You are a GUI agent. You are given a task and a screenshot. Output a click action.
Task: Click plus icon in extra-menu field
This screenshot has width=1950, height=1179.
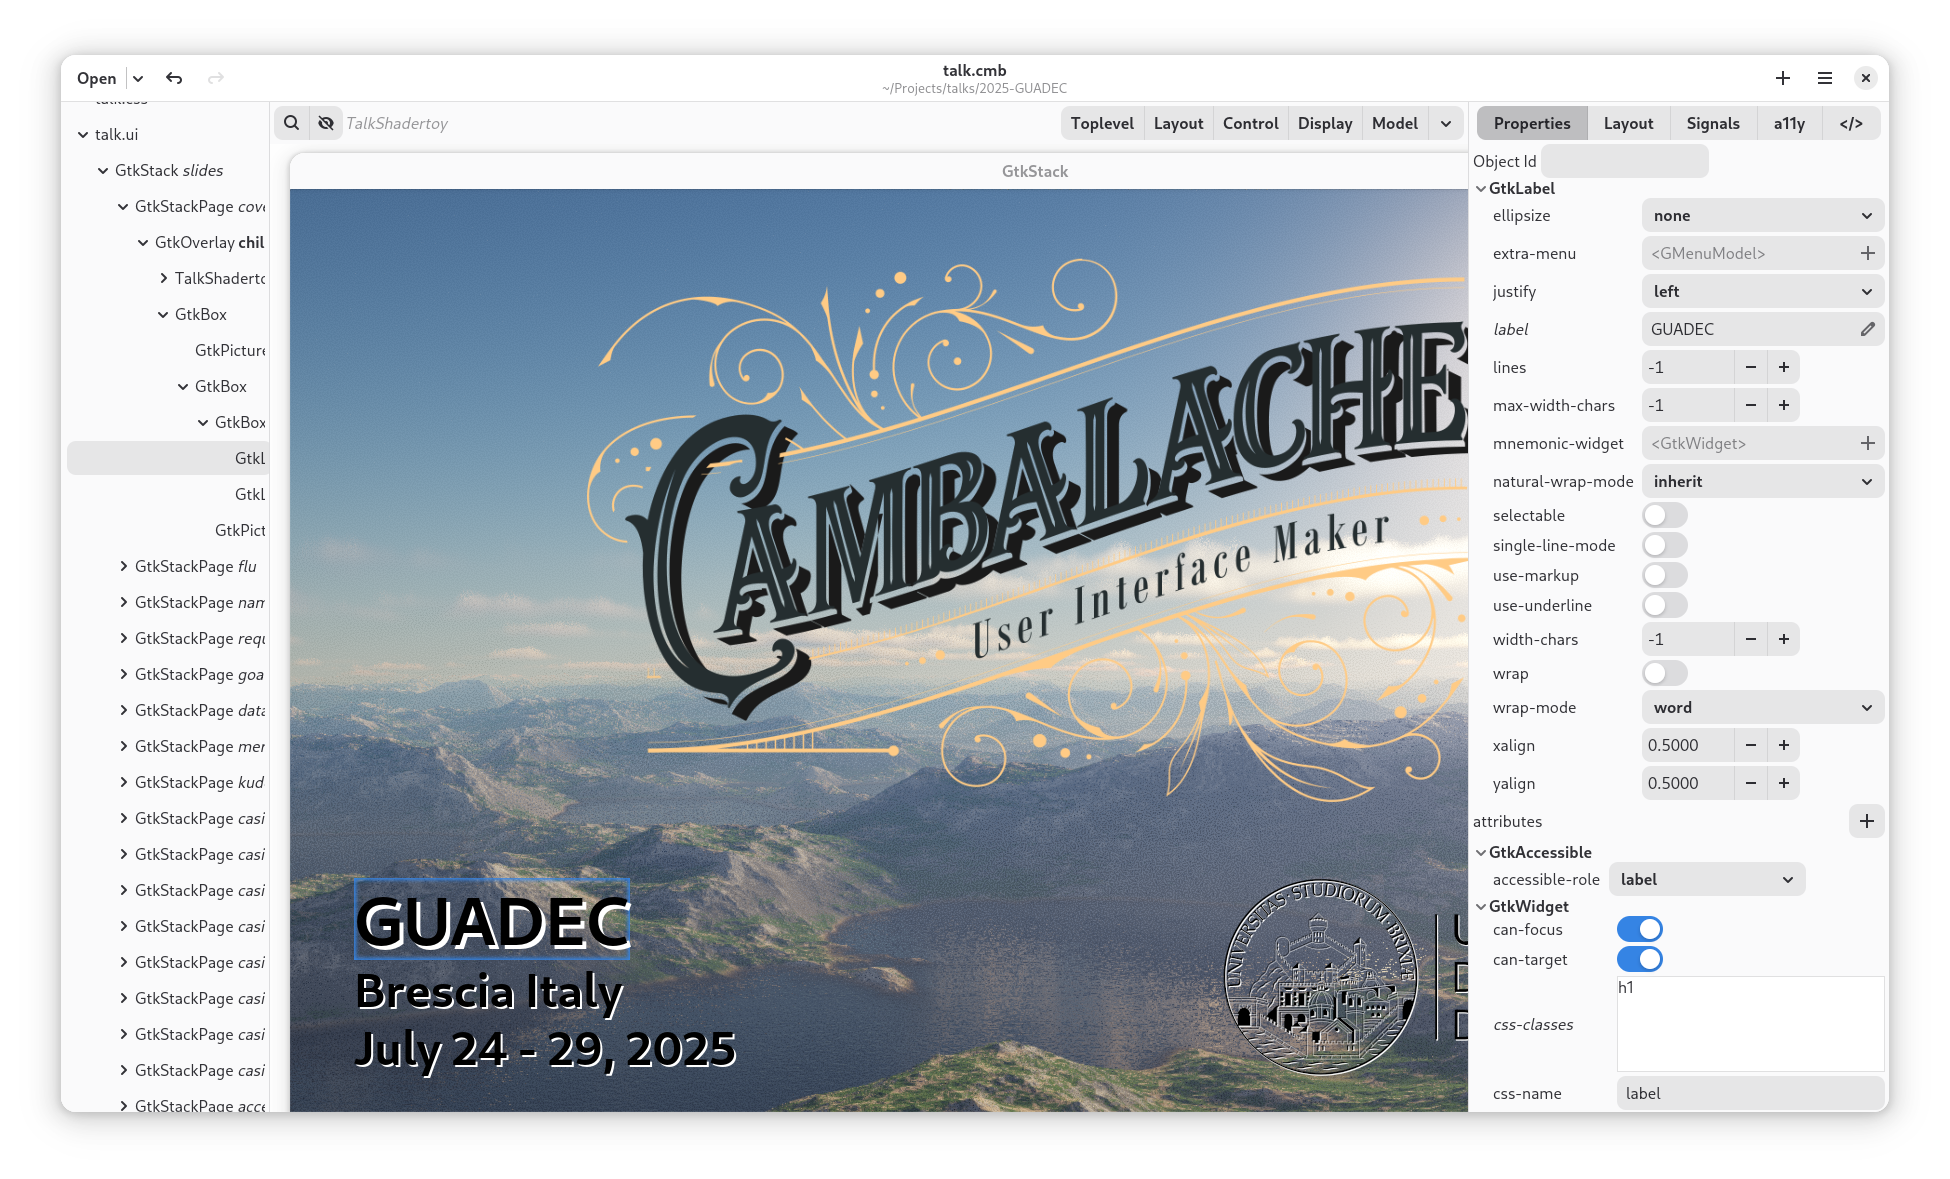[x=1867, y=253]
